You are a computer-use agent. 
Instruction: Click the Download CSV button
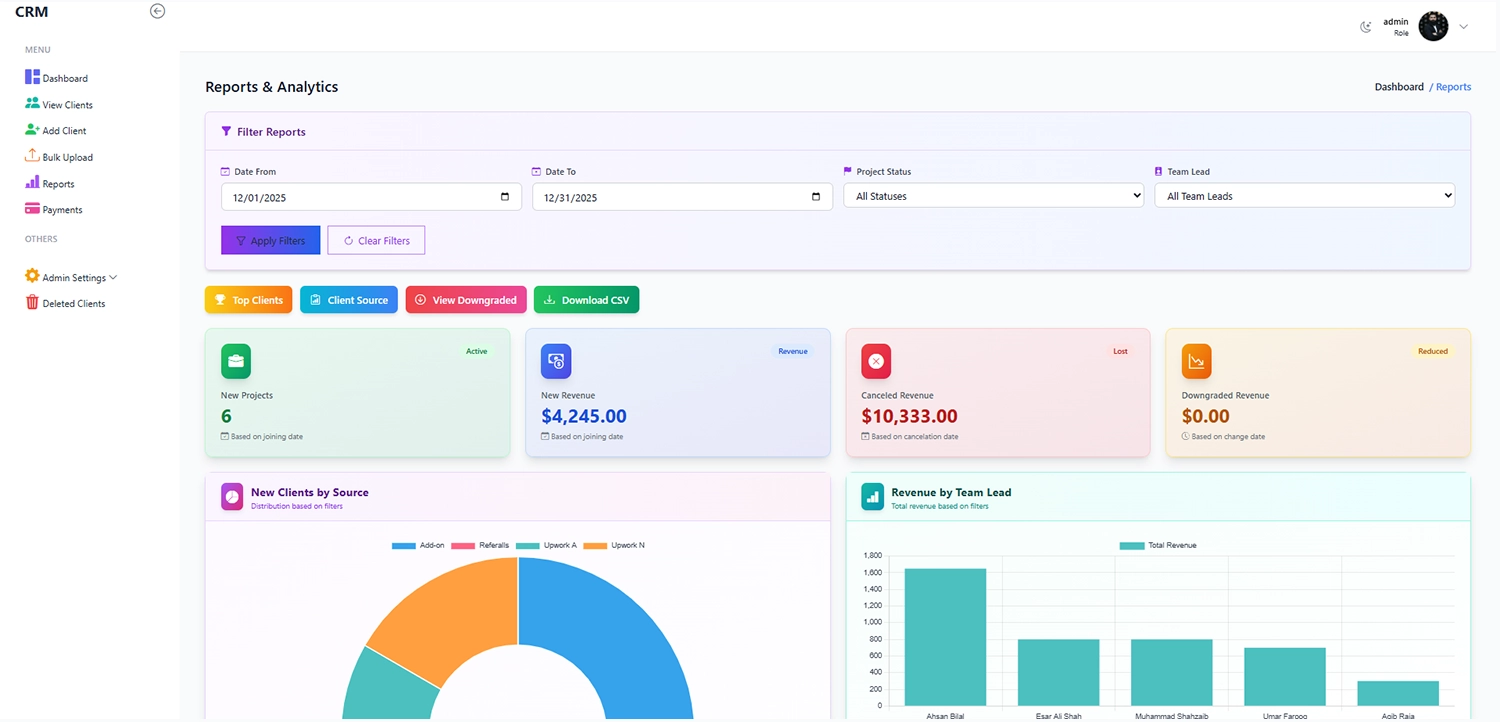click(x=587, y=300)
